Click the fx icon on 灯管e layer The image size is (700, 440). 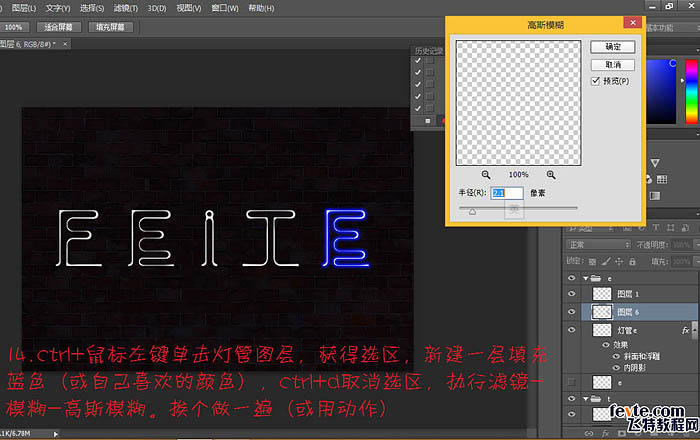tap(686, 329)
